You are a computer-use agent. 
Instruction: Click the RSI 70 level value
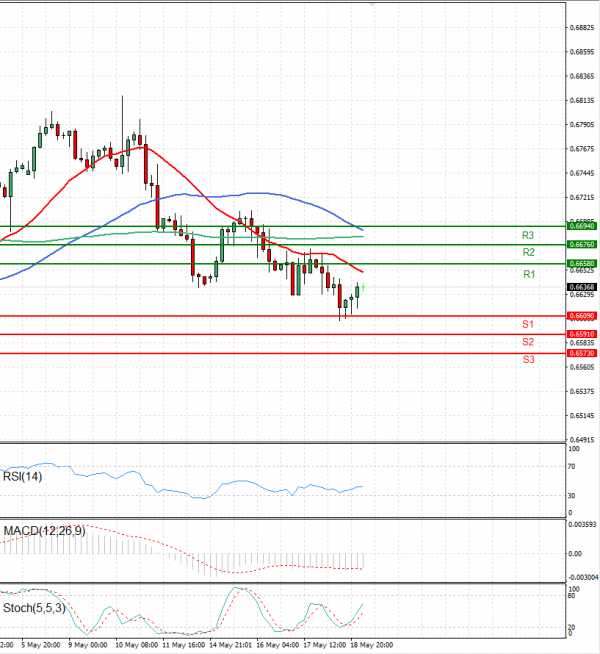pos(572,466)
